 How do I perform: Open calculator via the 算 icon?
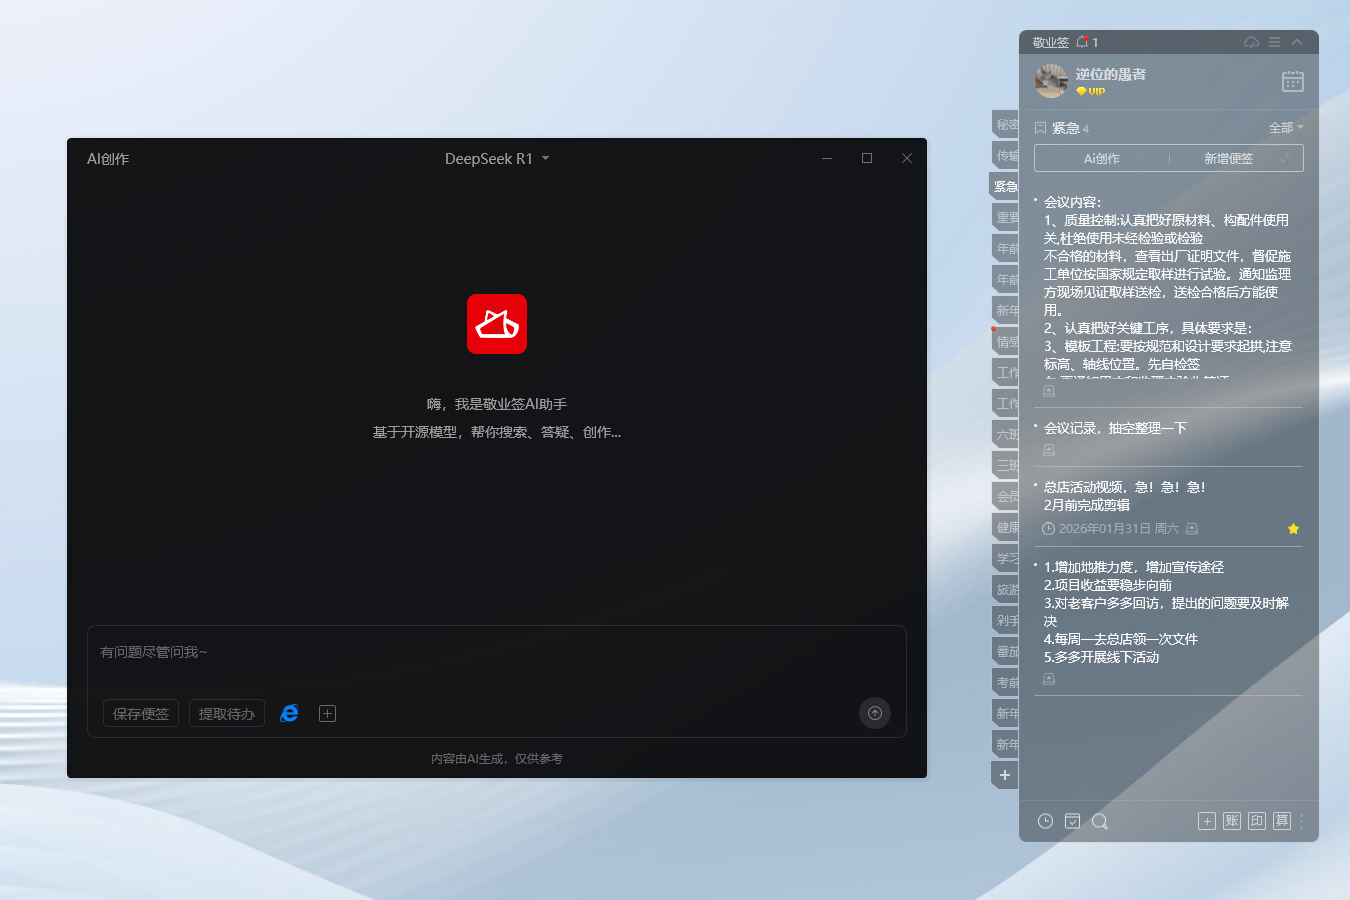tap(1281, 821)
